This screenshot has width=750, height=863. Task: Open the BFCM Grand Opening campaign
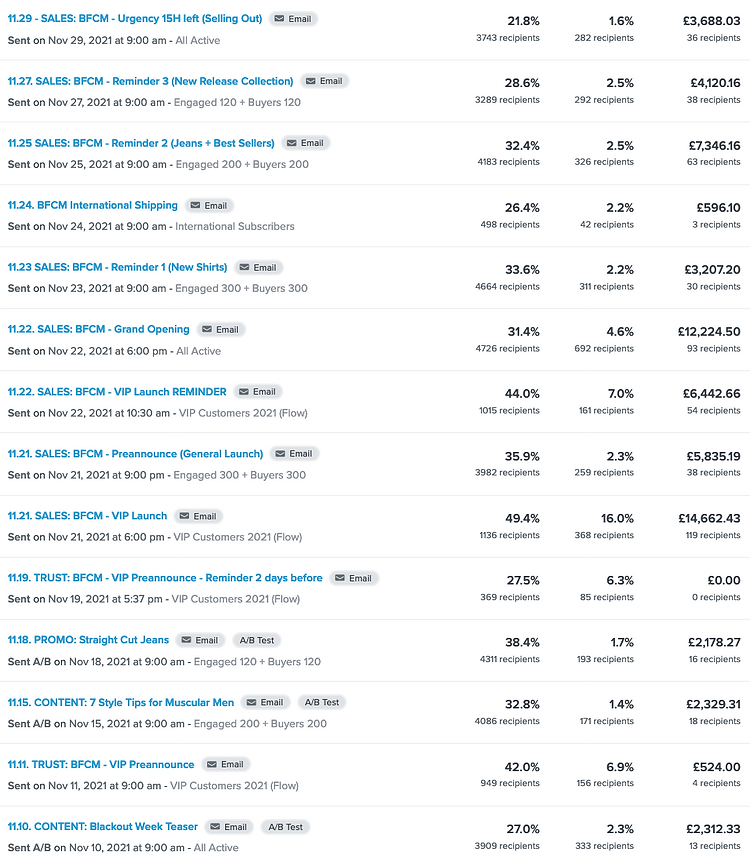(98, 329)
